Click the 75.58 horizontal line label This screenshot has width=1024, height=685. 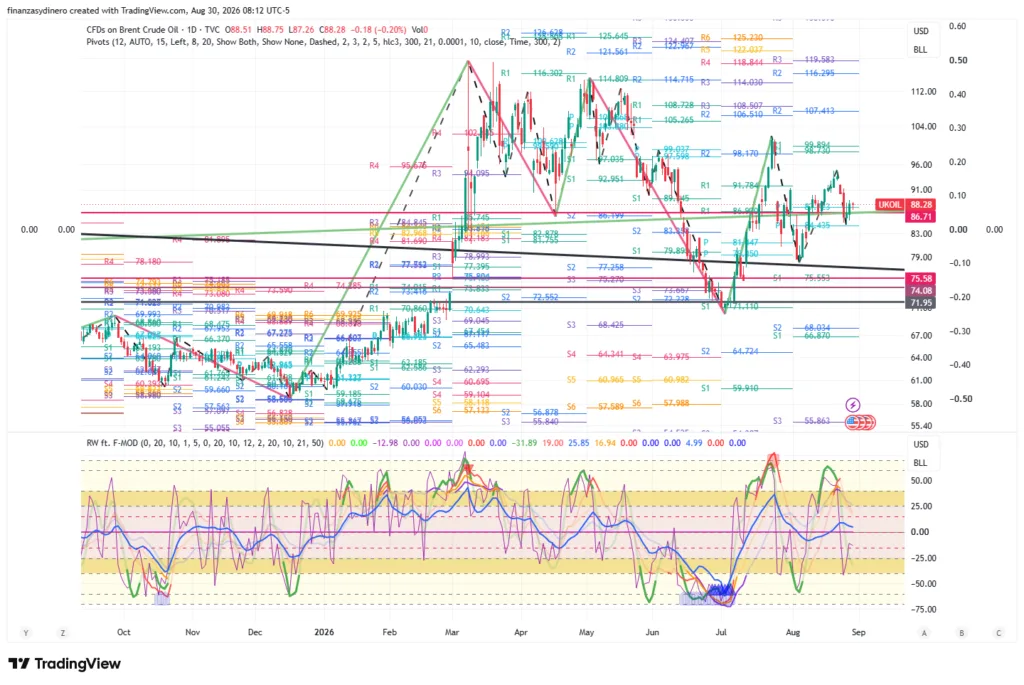click(x=921, y=279)
